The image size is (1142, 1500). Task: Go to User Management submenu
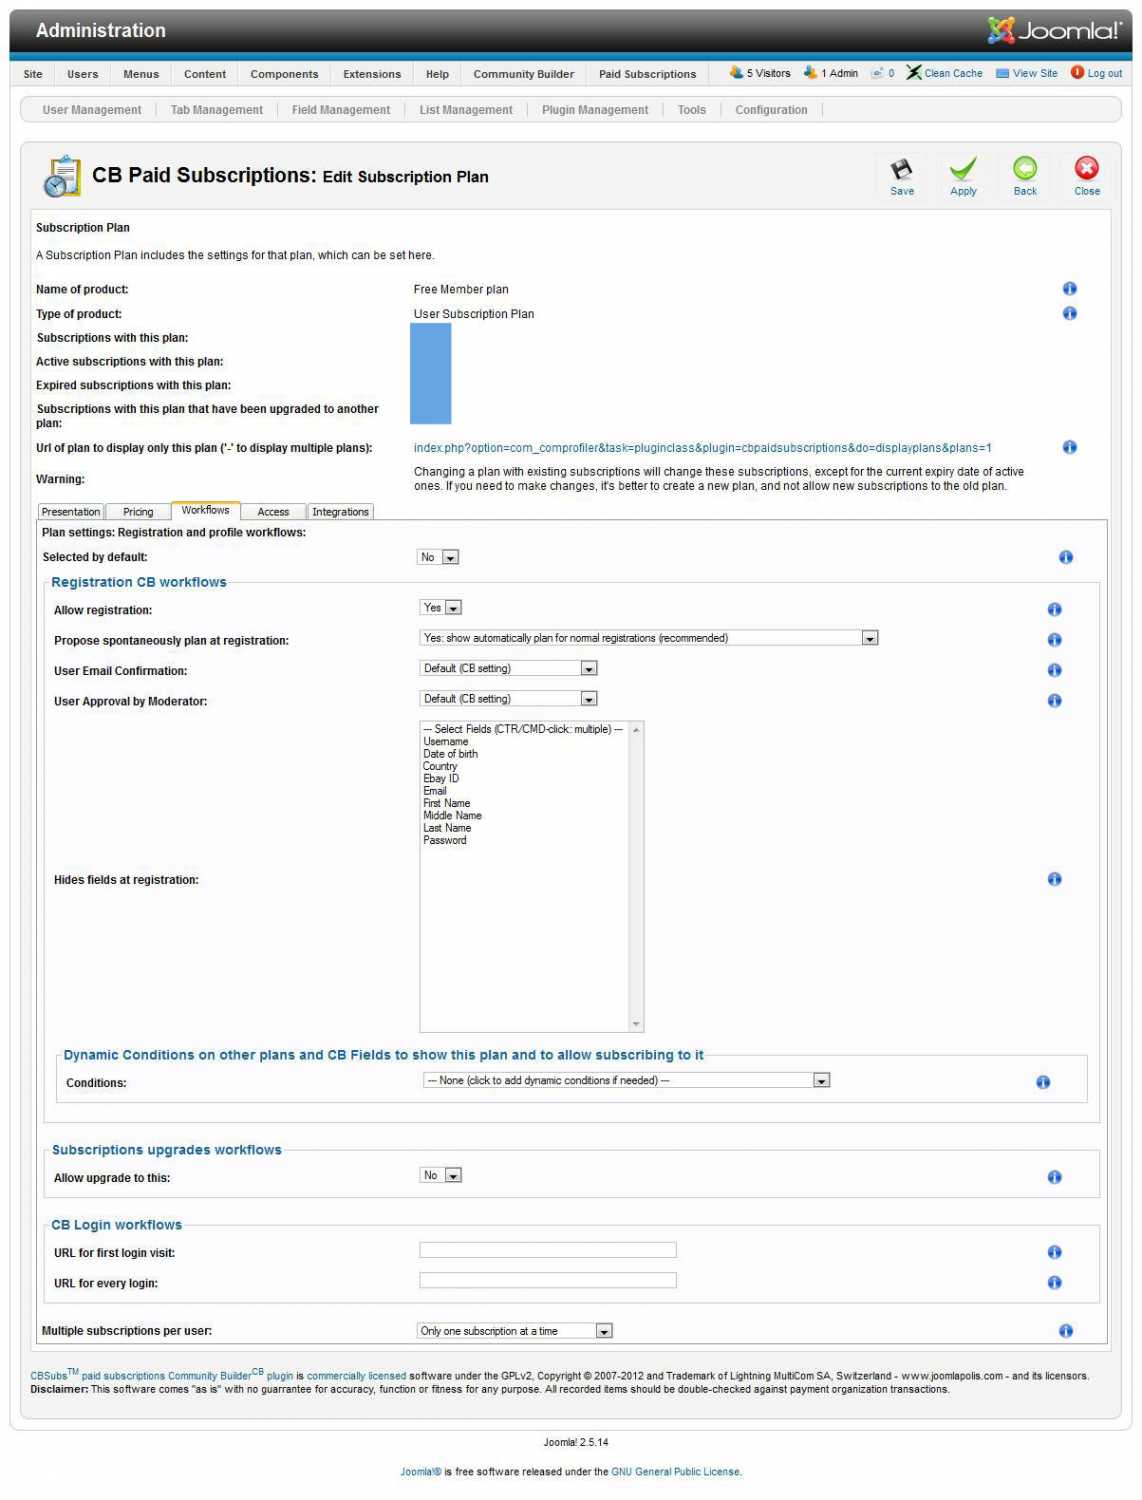point(92,110)
